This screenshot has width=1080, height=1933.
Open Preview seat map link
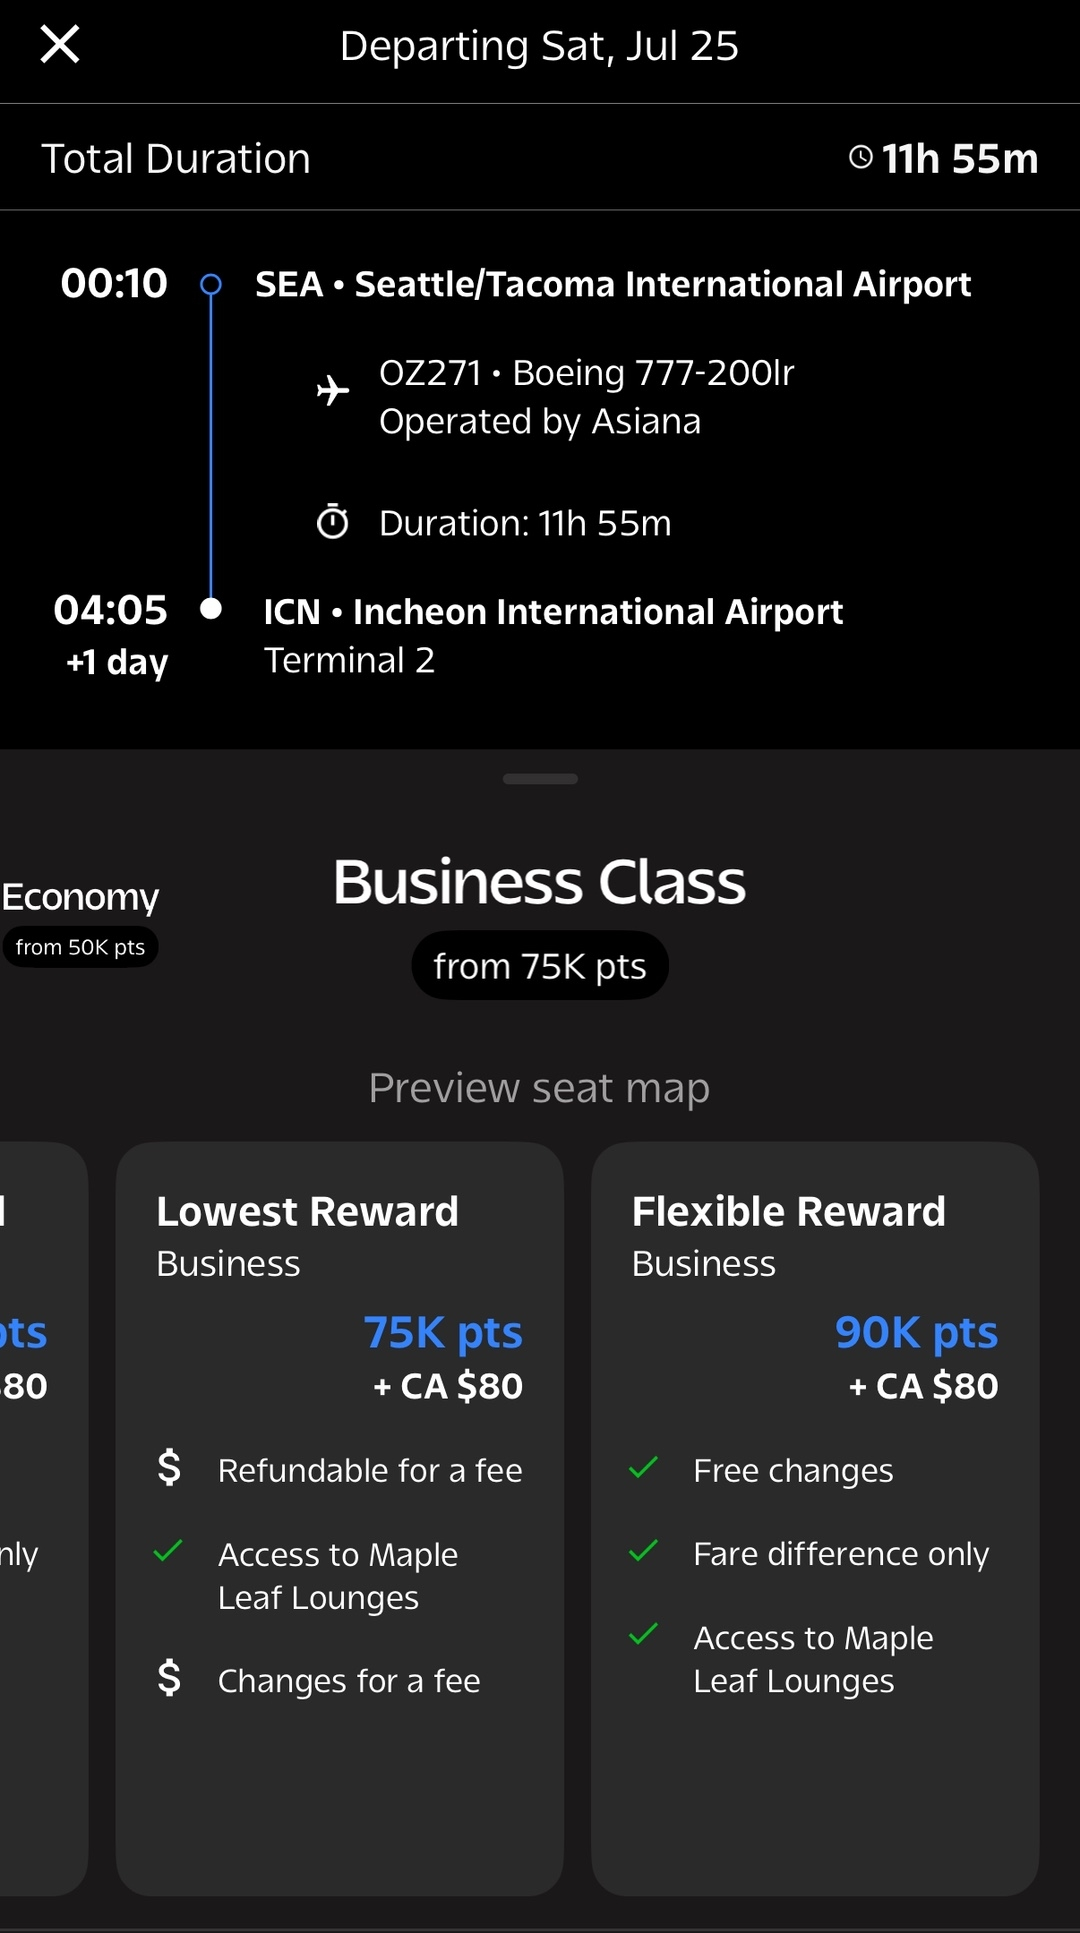(x=539, y=1088)
